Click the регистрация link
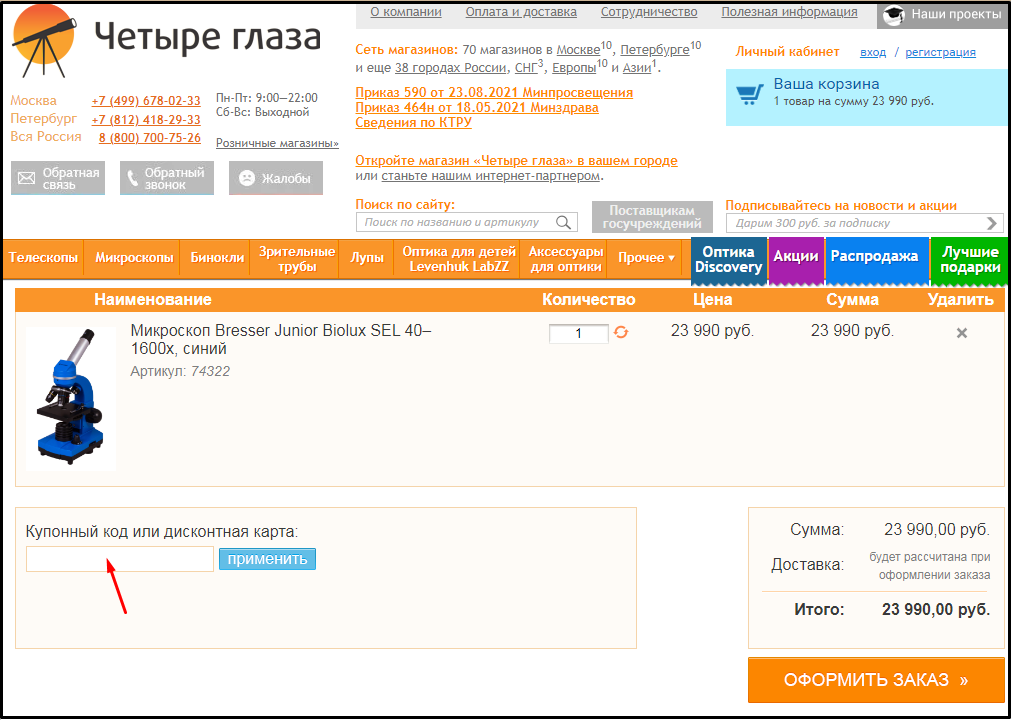 940,52
